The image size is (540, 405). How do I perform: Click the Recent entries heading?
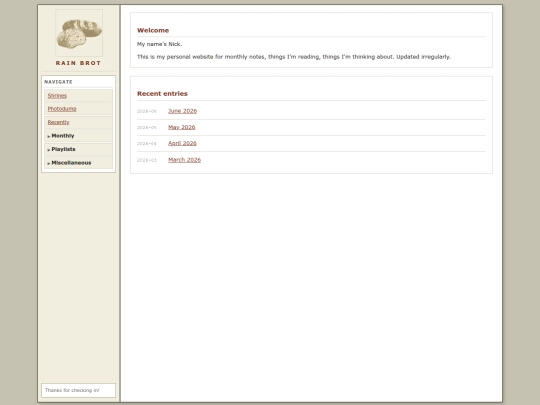[162, 94]
